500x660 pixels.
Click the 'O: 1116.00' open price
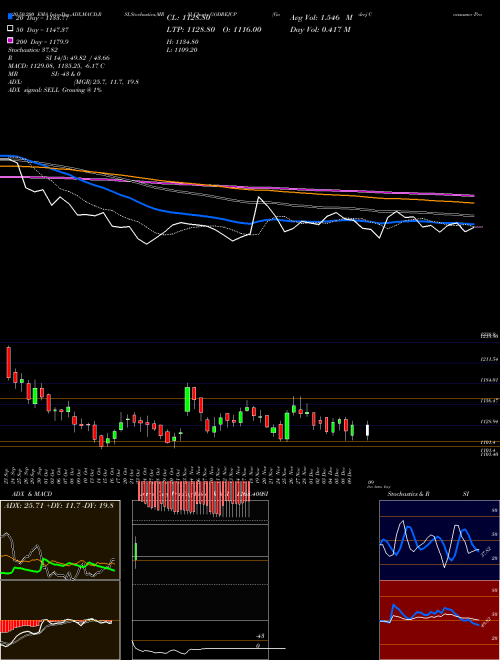tap(242, 29)
